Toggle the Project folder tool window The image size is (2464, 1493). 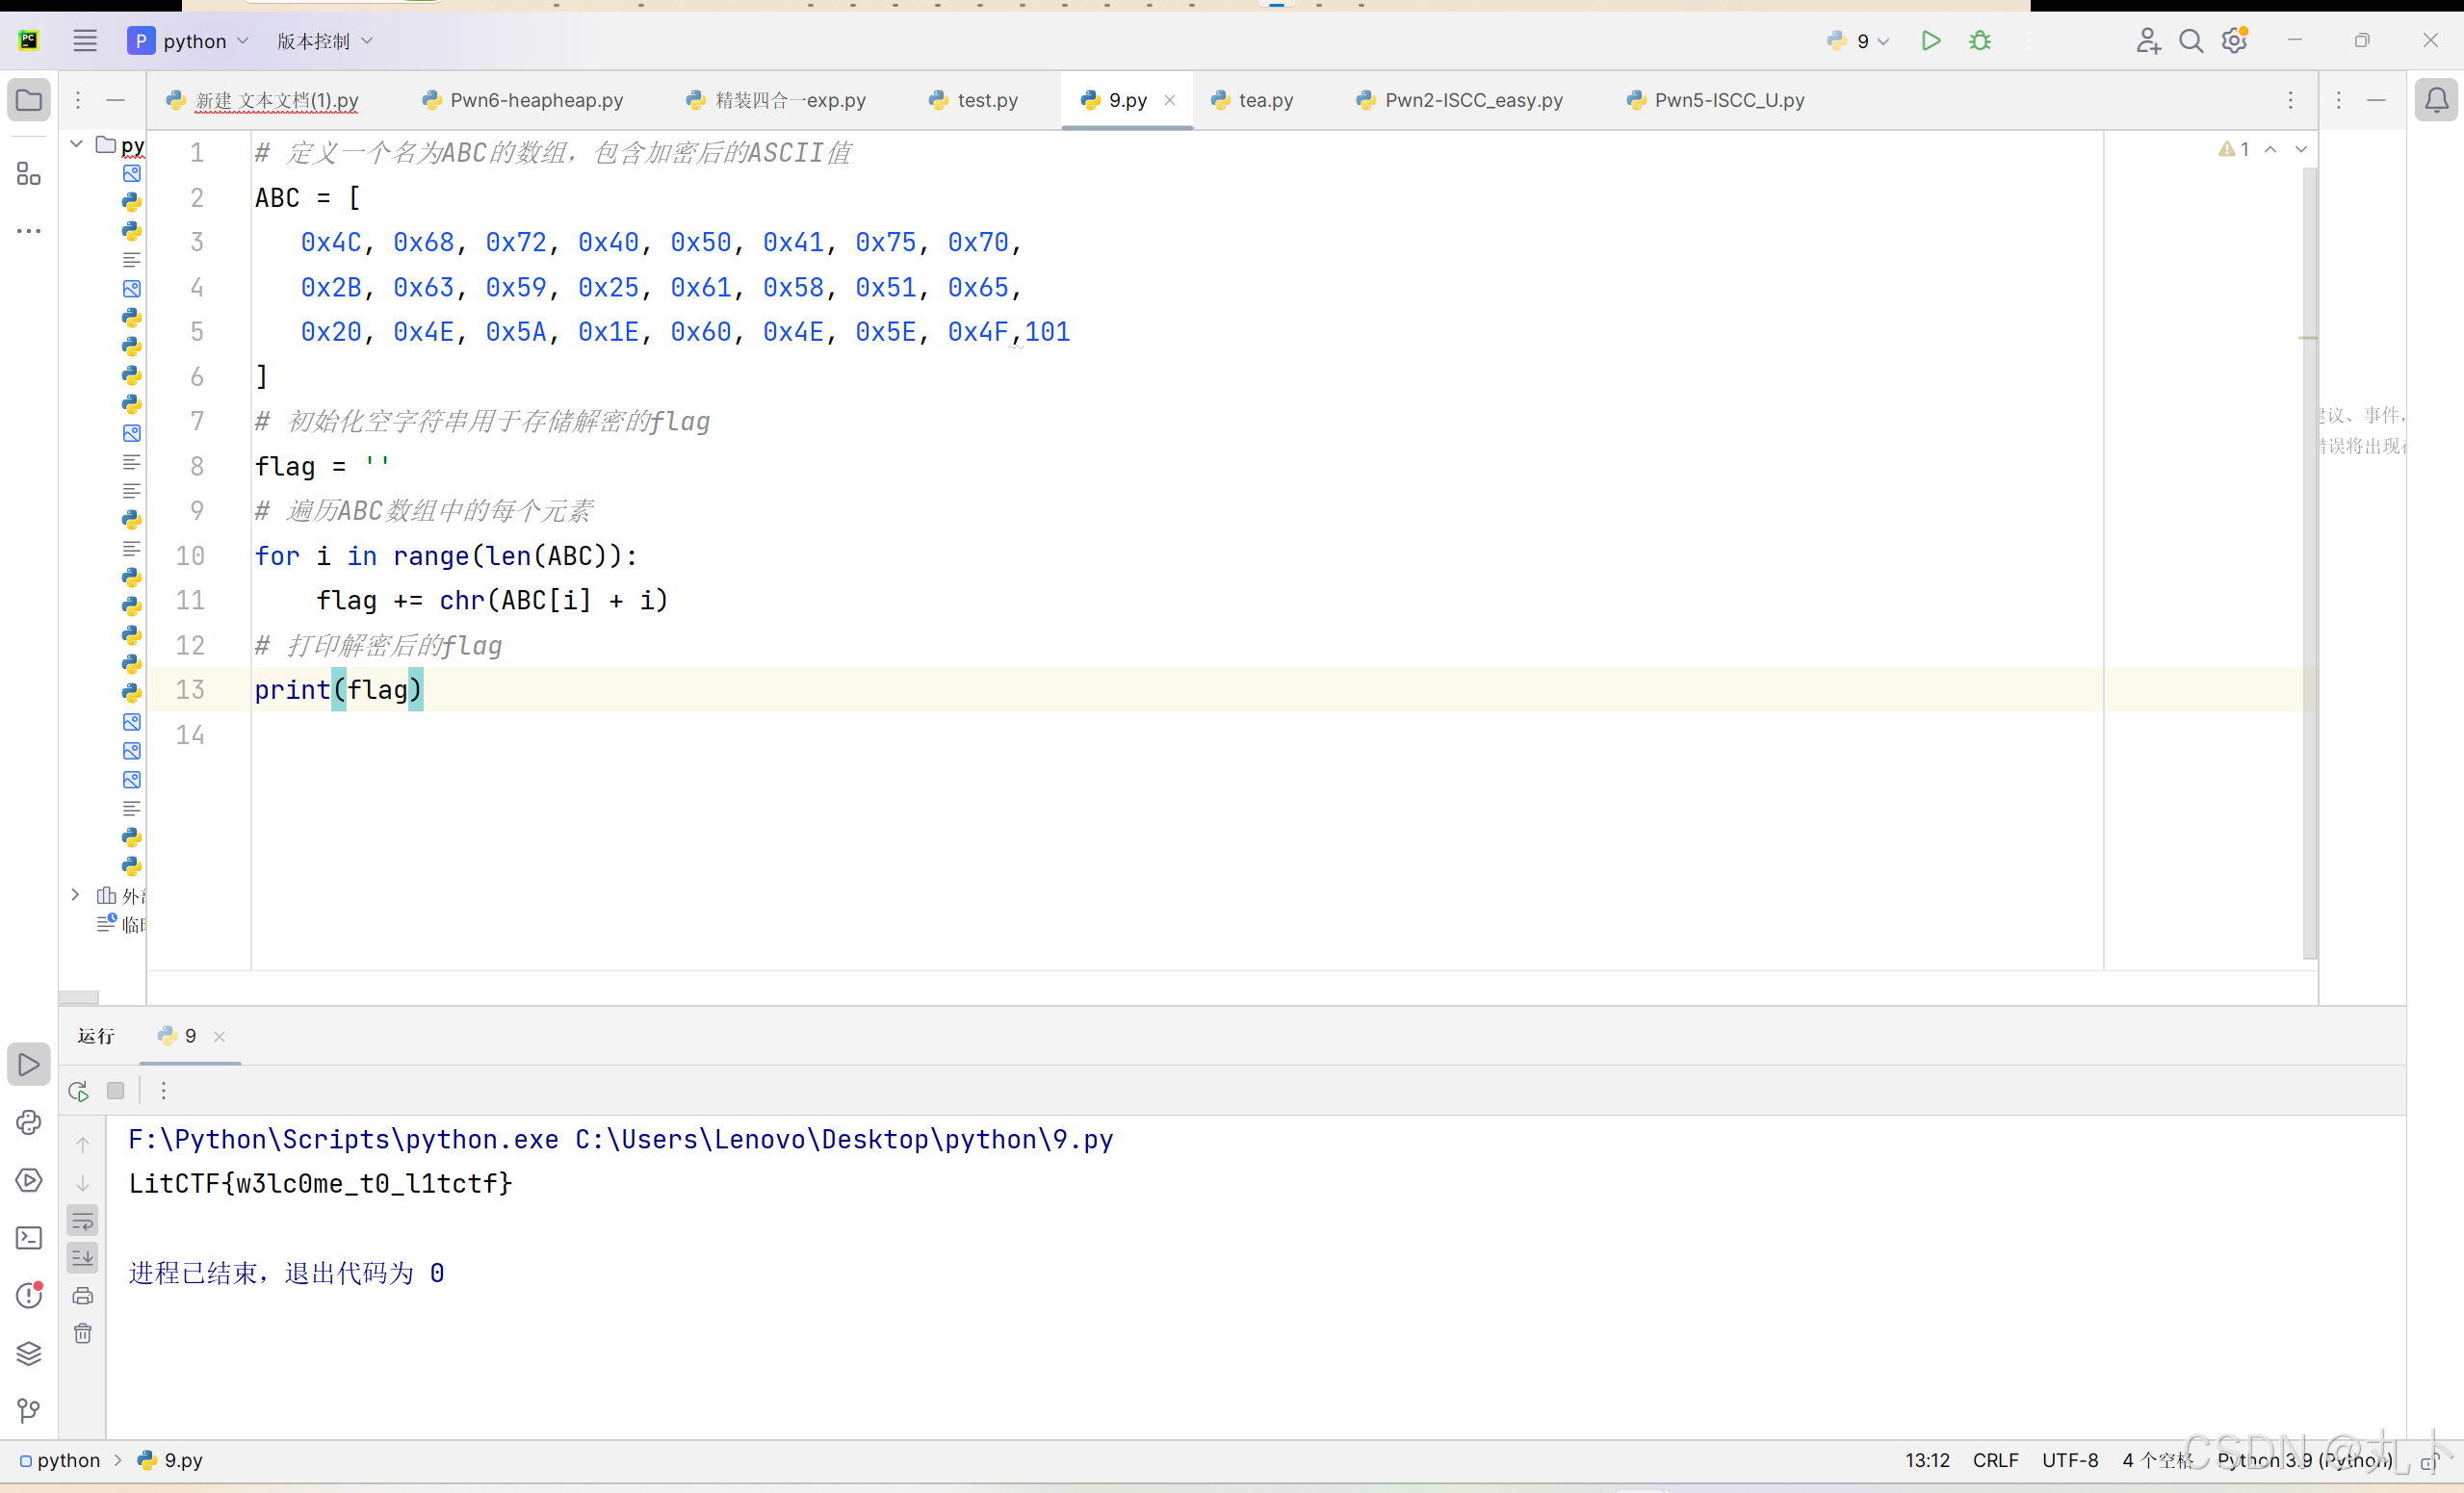29,100
